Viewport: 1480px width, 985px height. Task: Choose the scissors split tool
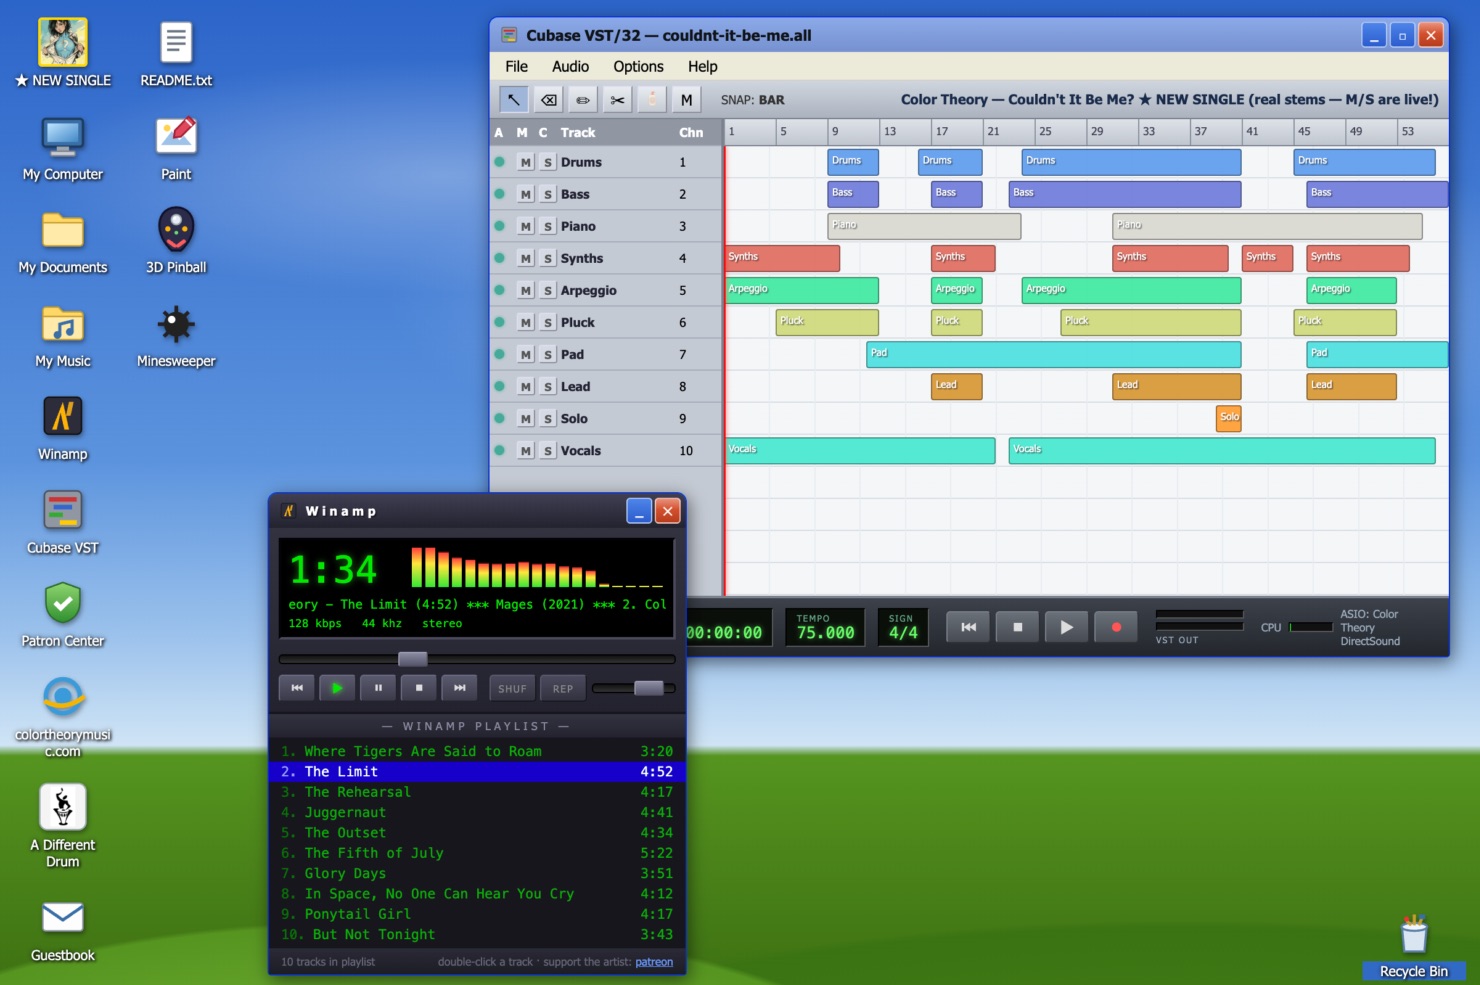618,99
